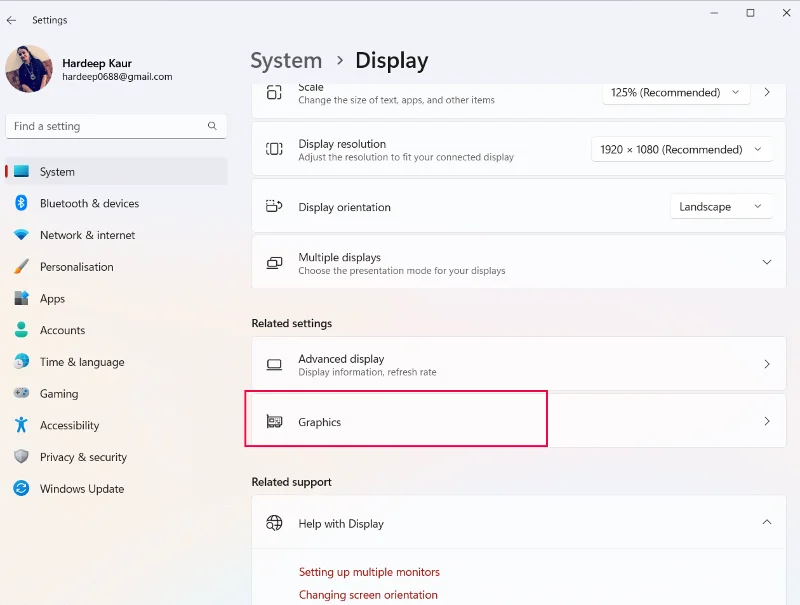Image resolution: width=800 pixels, height=605 pixels.
Task: Click the Time & language globe-clock icon
Action: click(21, 361)
